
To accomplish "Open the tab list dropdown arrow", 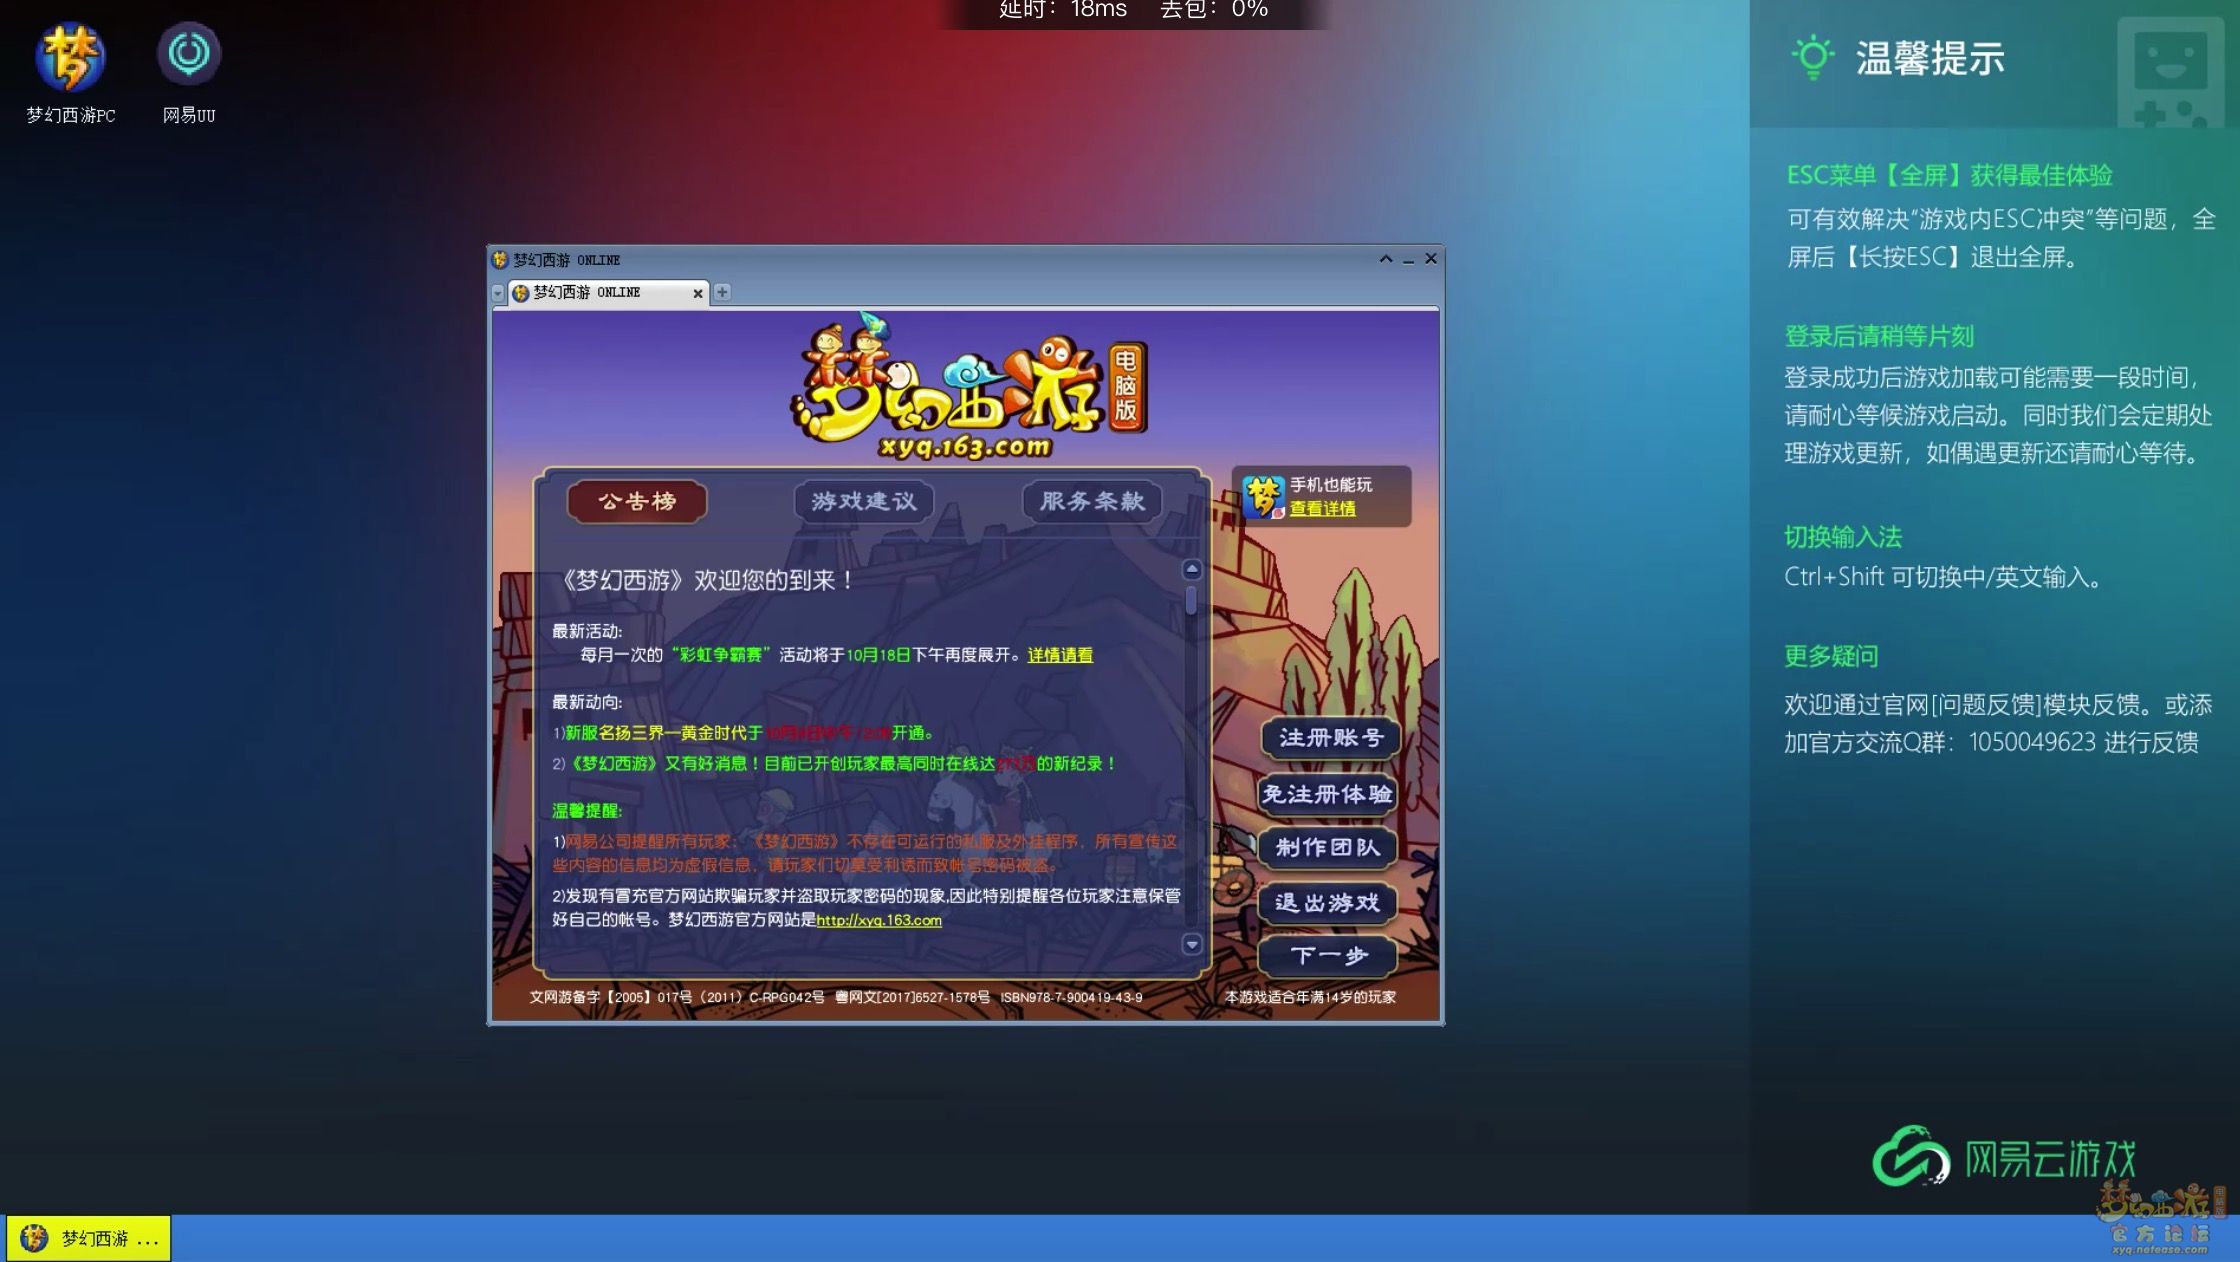I will (498, 293).
